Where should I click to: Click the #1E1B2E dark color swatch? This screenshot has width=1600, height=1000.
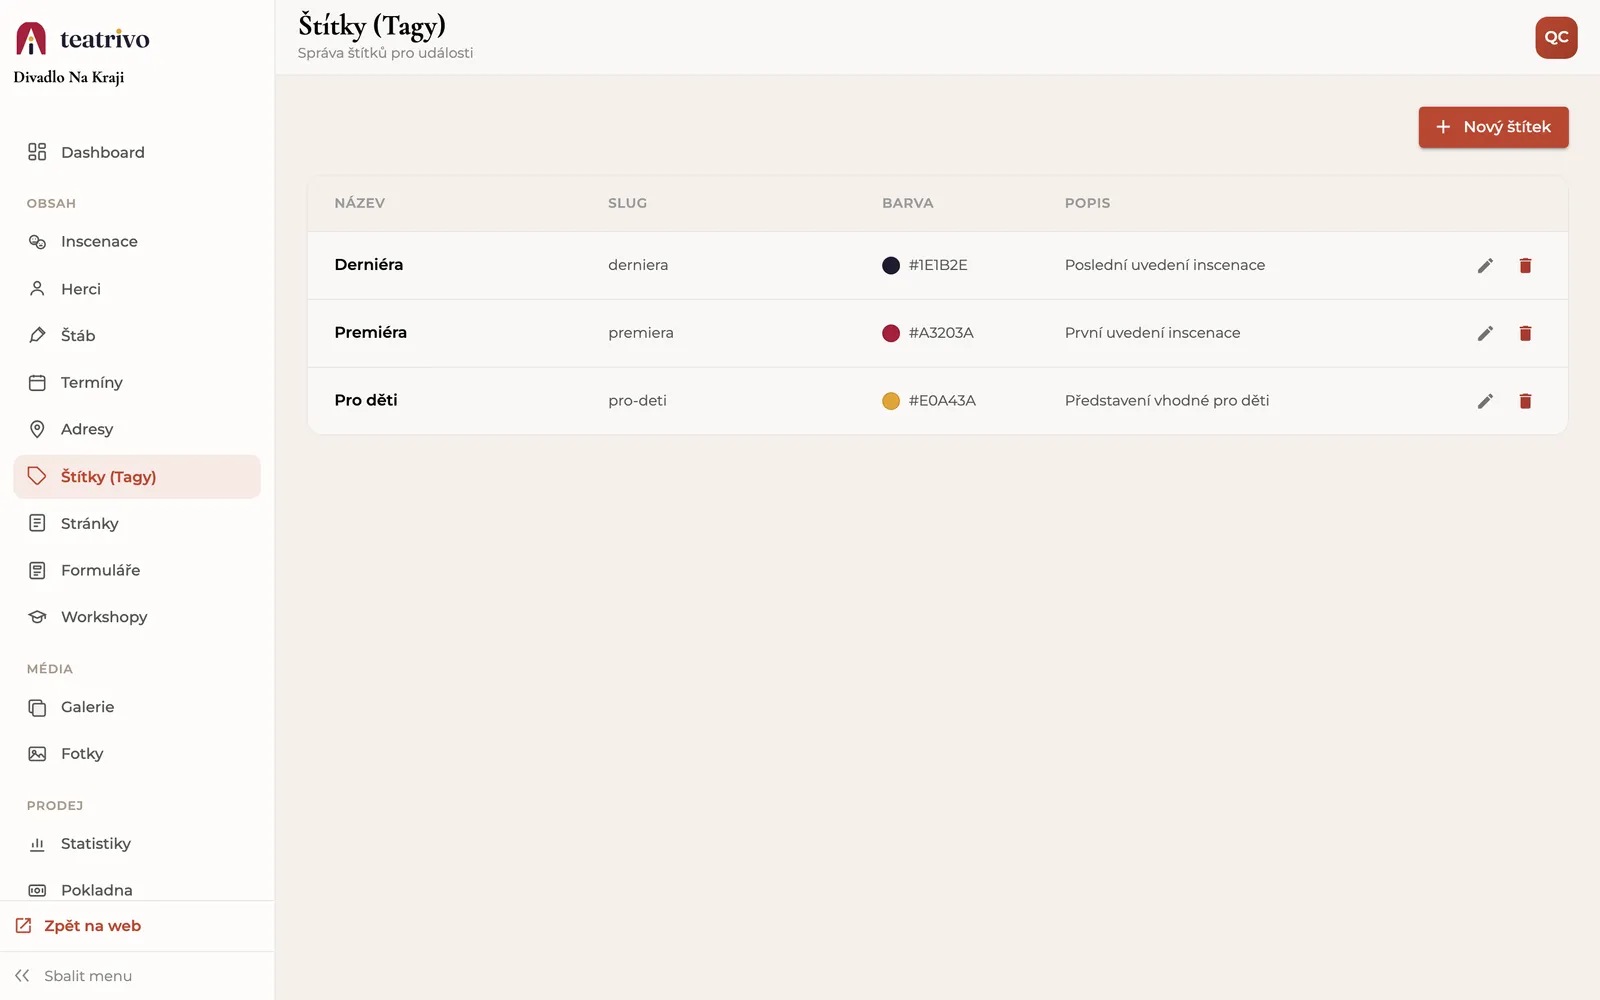click(x=890, y=265)
